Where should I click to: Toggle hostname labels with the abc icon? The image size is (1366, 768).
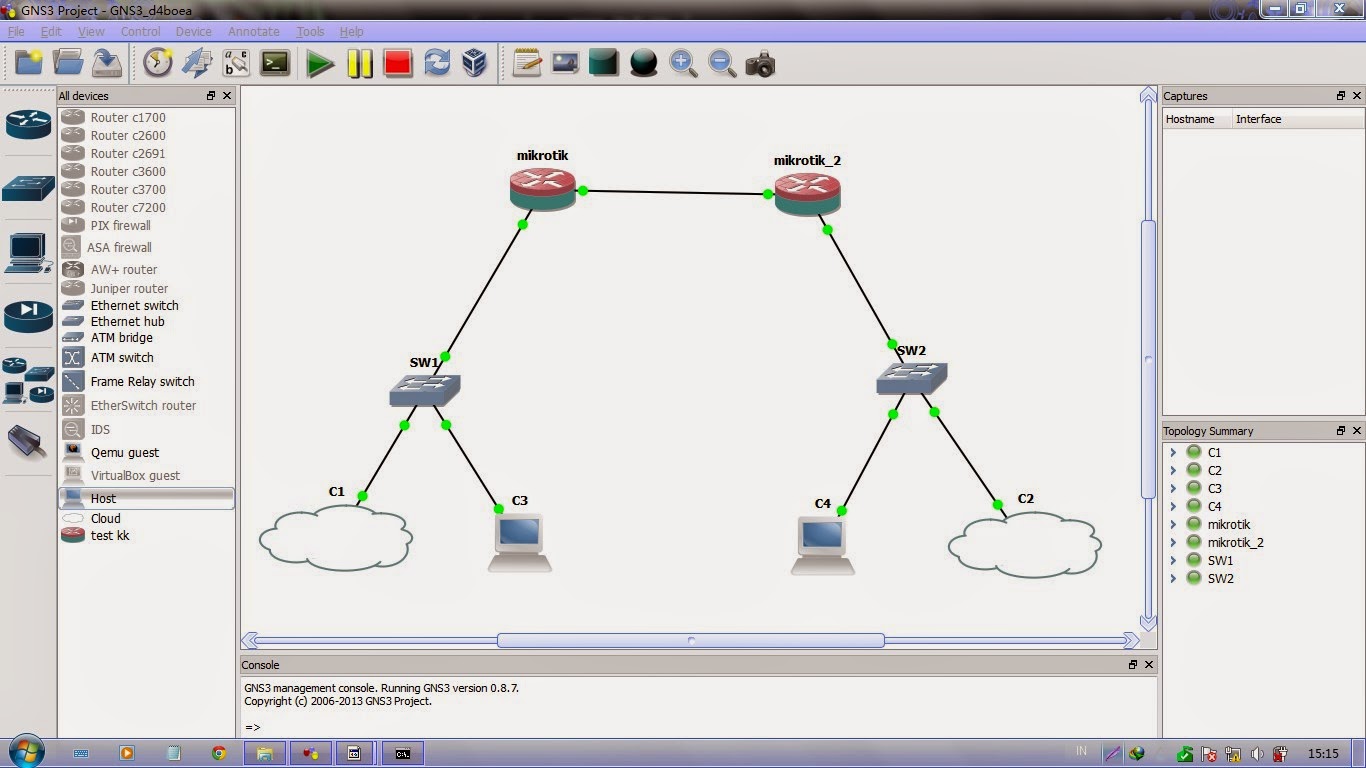coord(236,63)
